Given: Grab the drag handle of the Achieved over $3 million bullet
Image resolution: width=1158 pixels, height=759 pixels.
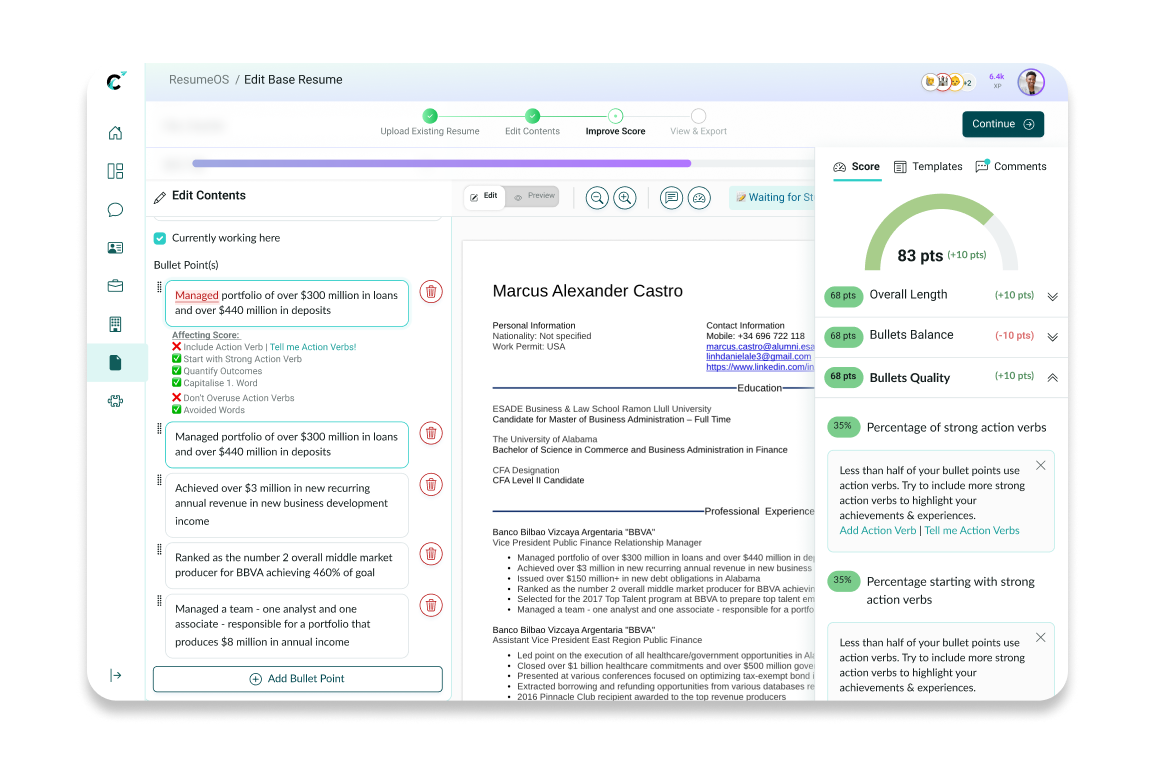Looking at the screenshot, I should (159, 481).
